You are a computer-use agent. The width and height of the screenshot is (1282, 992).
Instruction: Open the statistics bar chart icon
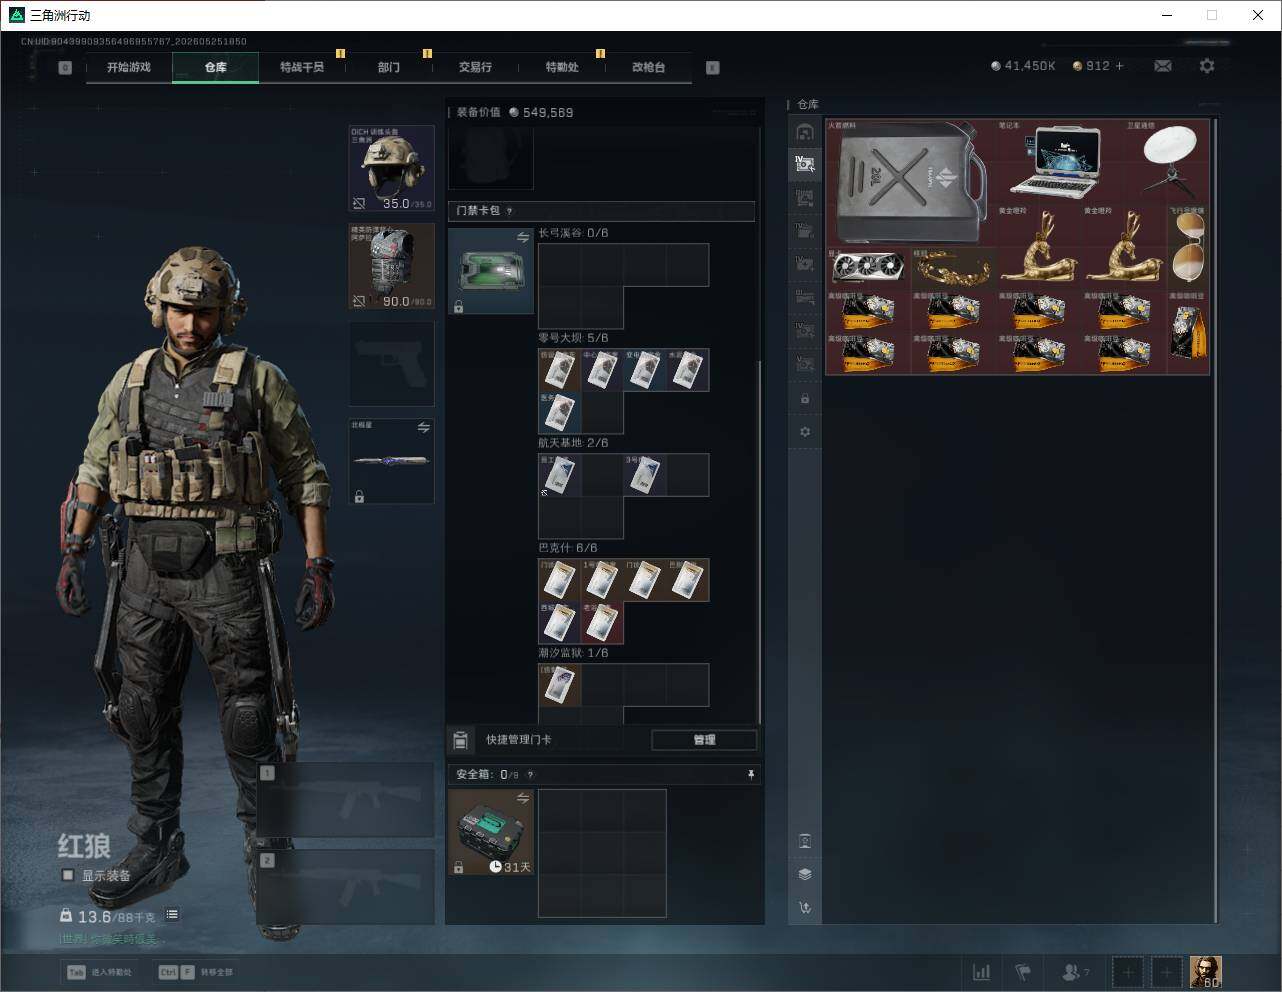(982, 972)
